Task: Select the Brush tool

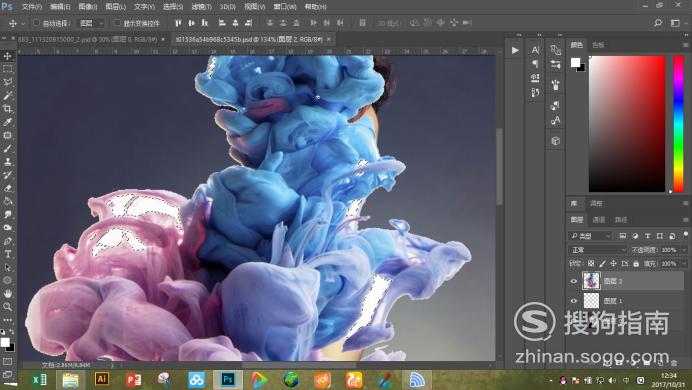Action: tap(8, 149)
